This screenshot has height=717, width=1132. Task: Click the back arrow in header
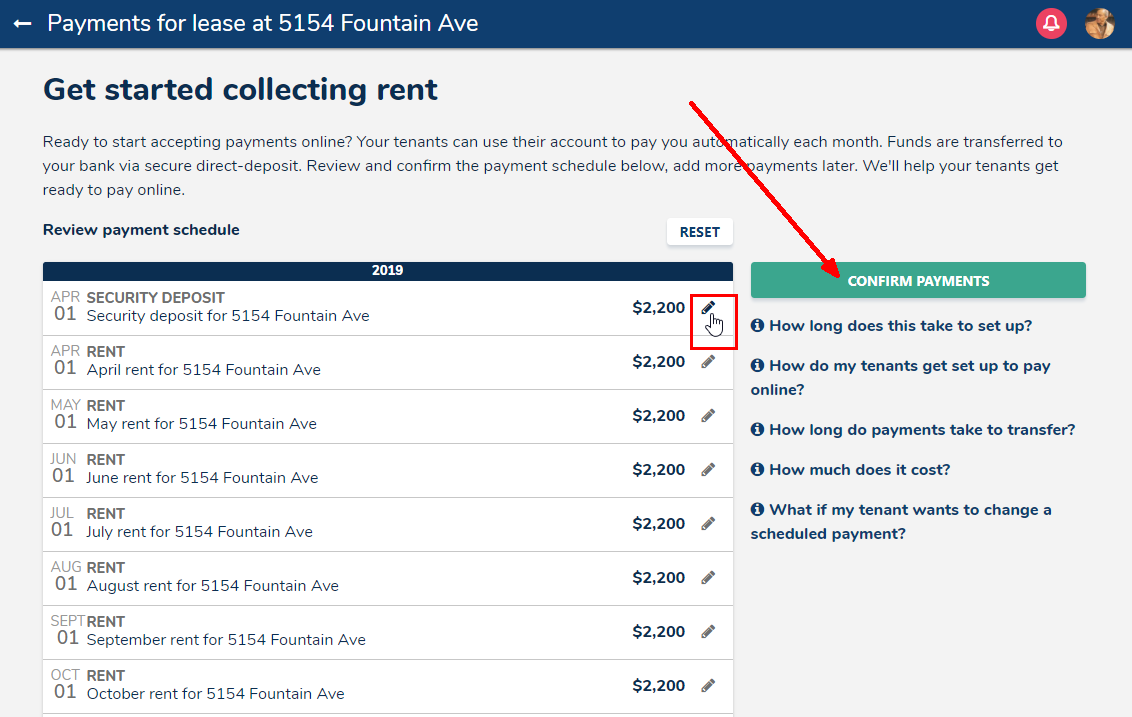(x=22, y=23)
